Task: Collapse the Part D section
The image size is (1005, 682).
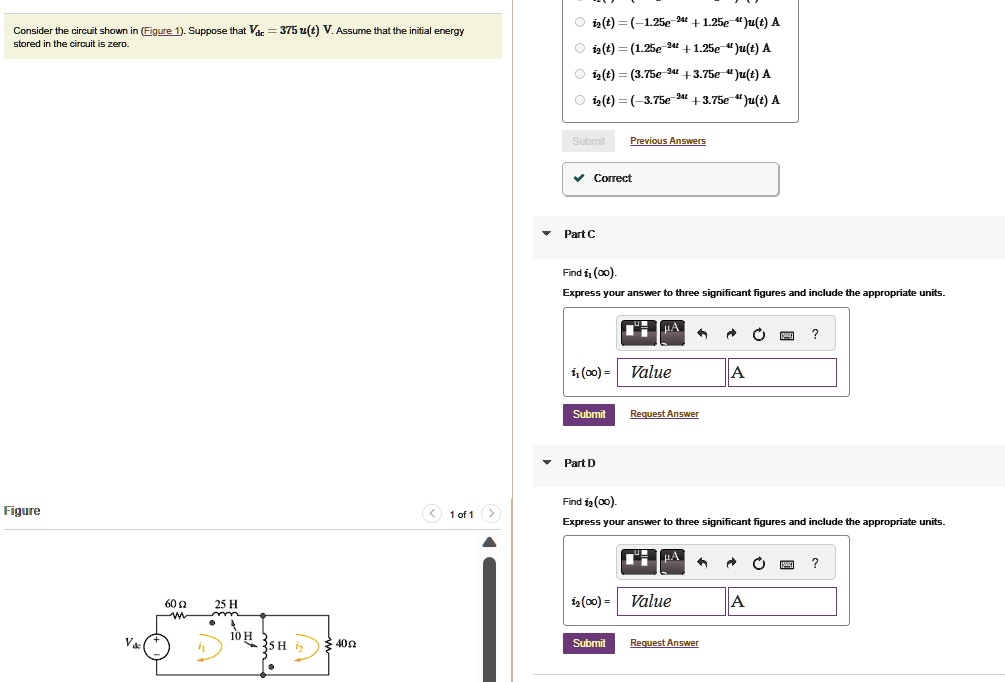Action: pos(547,462)
